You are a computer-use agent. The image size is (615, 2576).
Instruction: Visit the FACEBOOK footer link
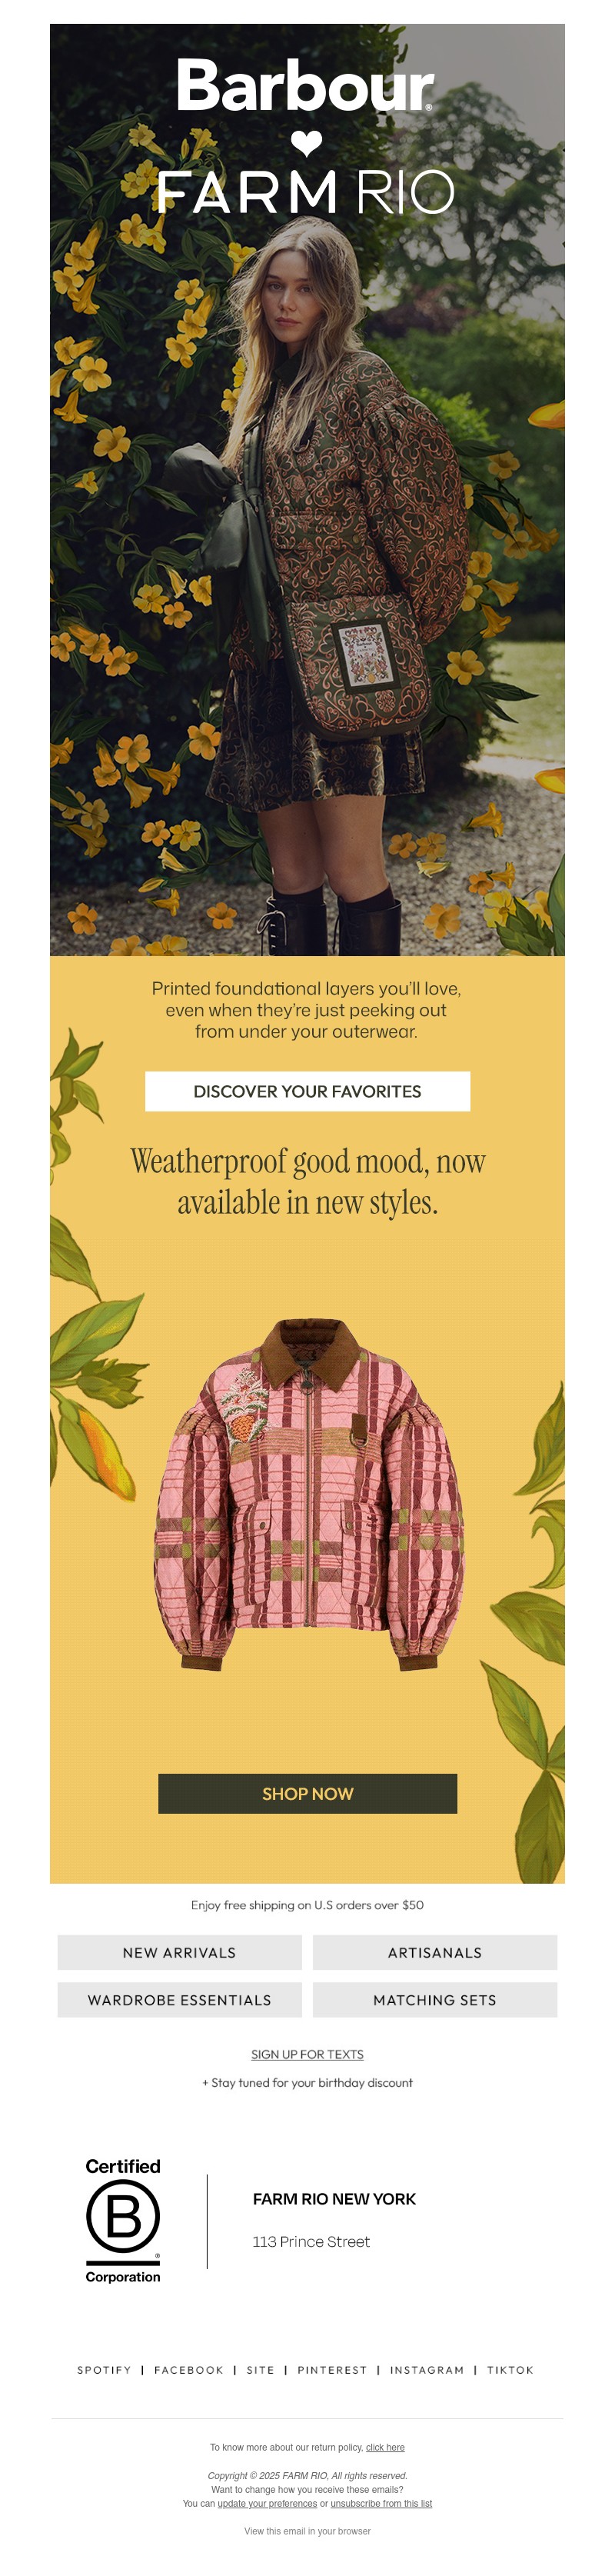188,2370
